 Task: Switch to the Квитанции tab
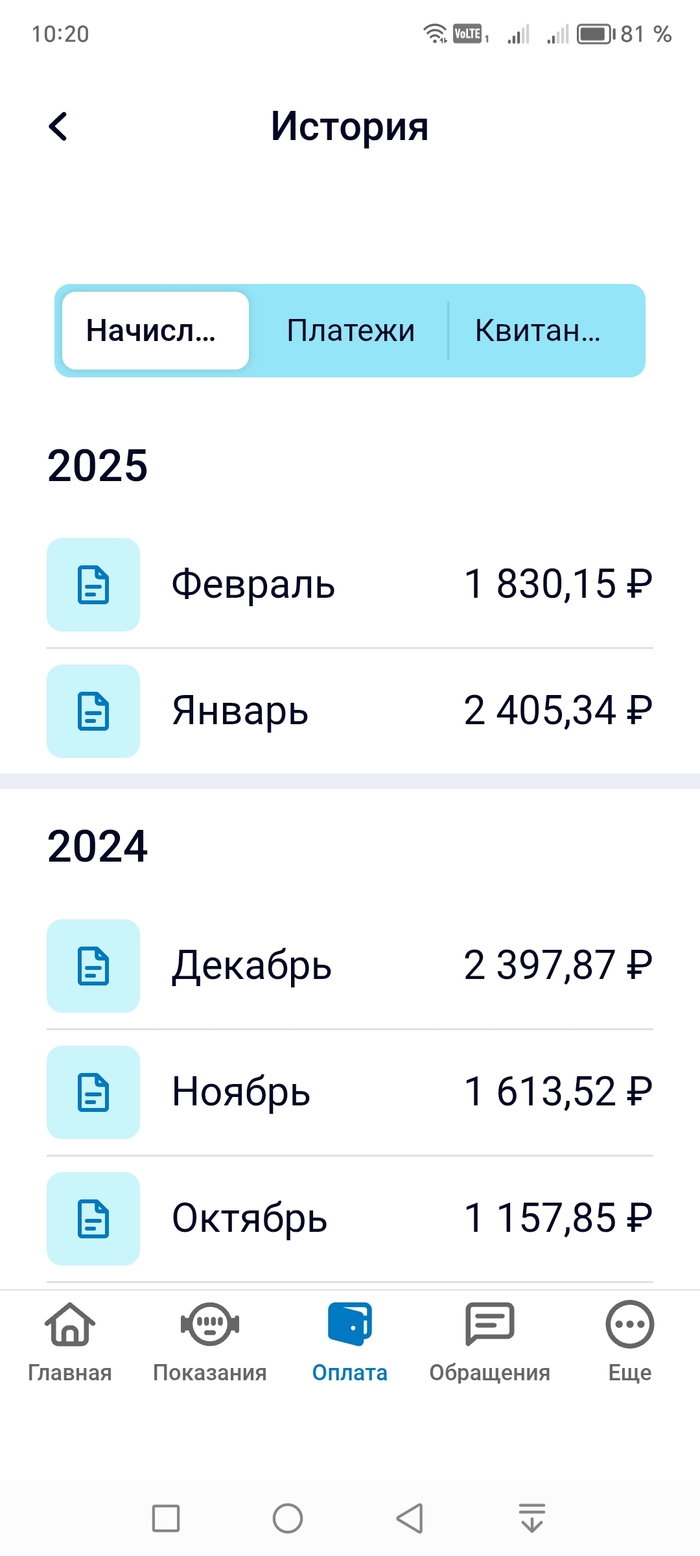[538, 331]
